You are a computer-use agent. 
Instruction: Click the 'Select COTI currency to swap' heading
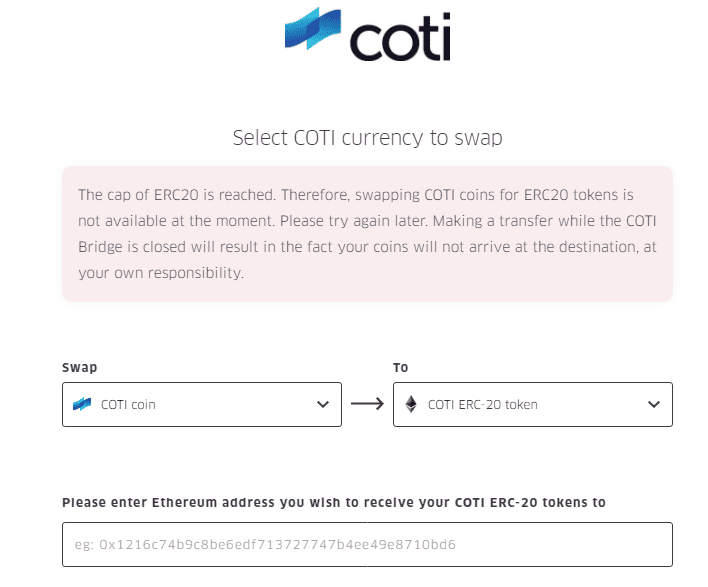click(x=368, y=138)
